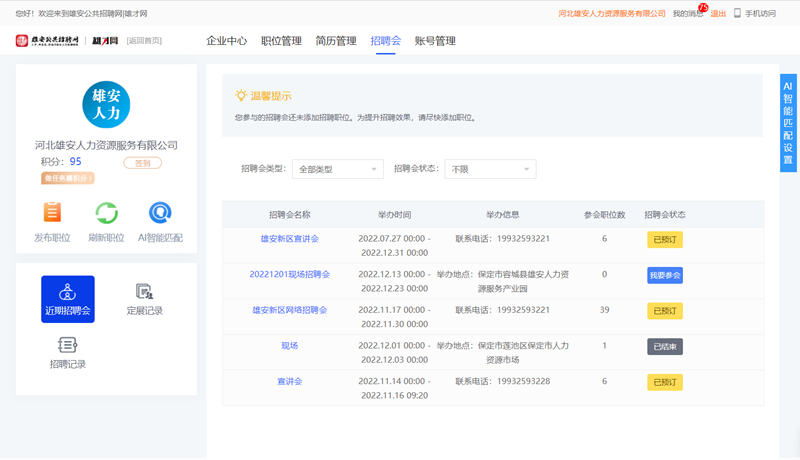
Task: Open the 简历管理 tab
Action: (335, 41)
